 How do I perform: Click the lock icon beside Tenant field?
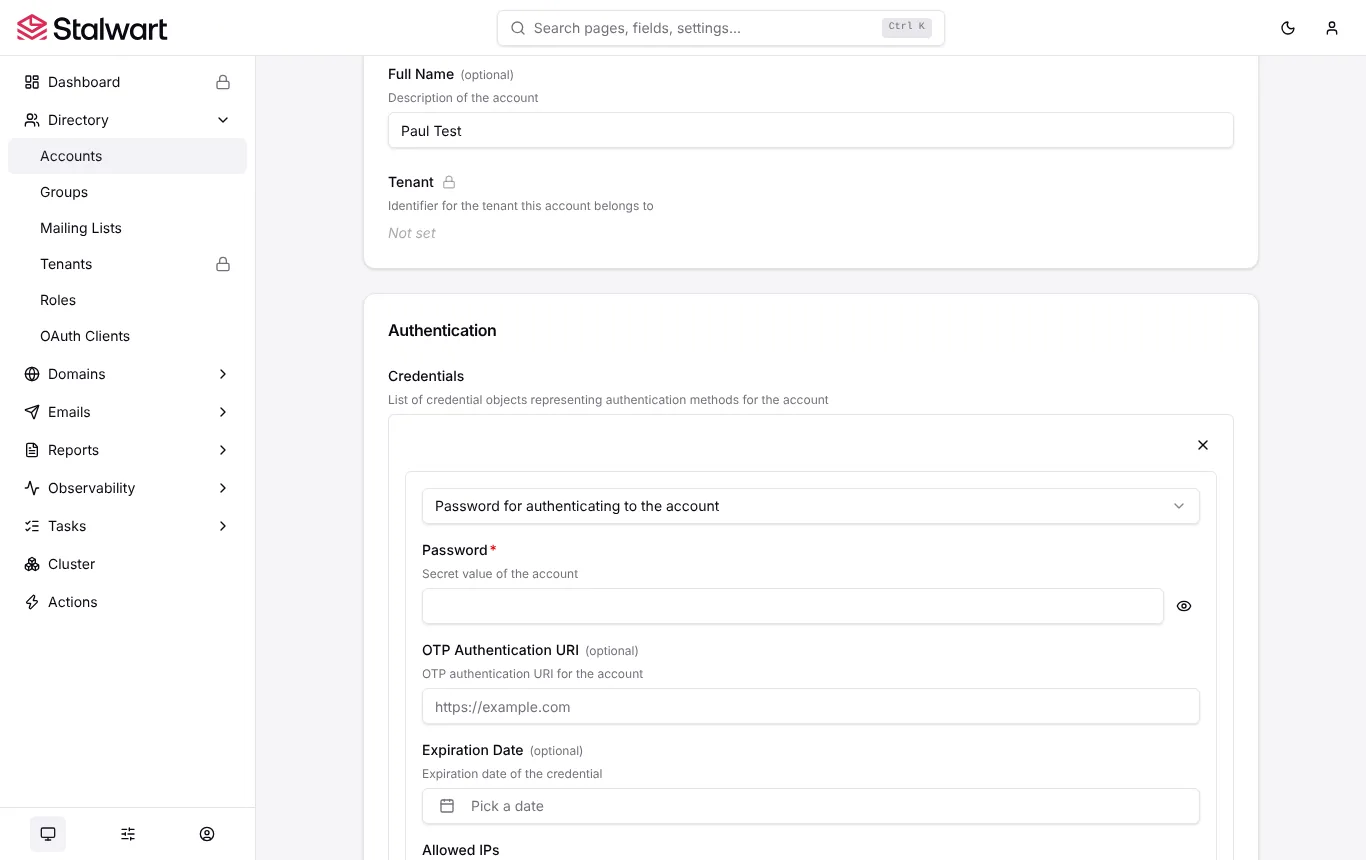(x=449, y=182)
